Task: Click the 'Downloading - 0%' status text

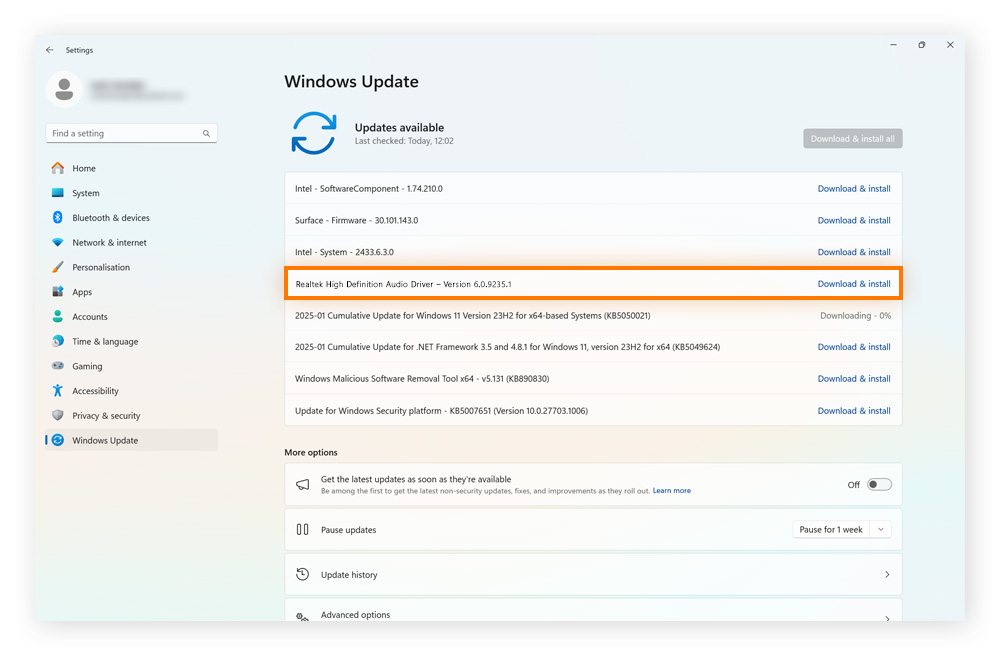Action: pyautogui.click(x=855, y=316)
